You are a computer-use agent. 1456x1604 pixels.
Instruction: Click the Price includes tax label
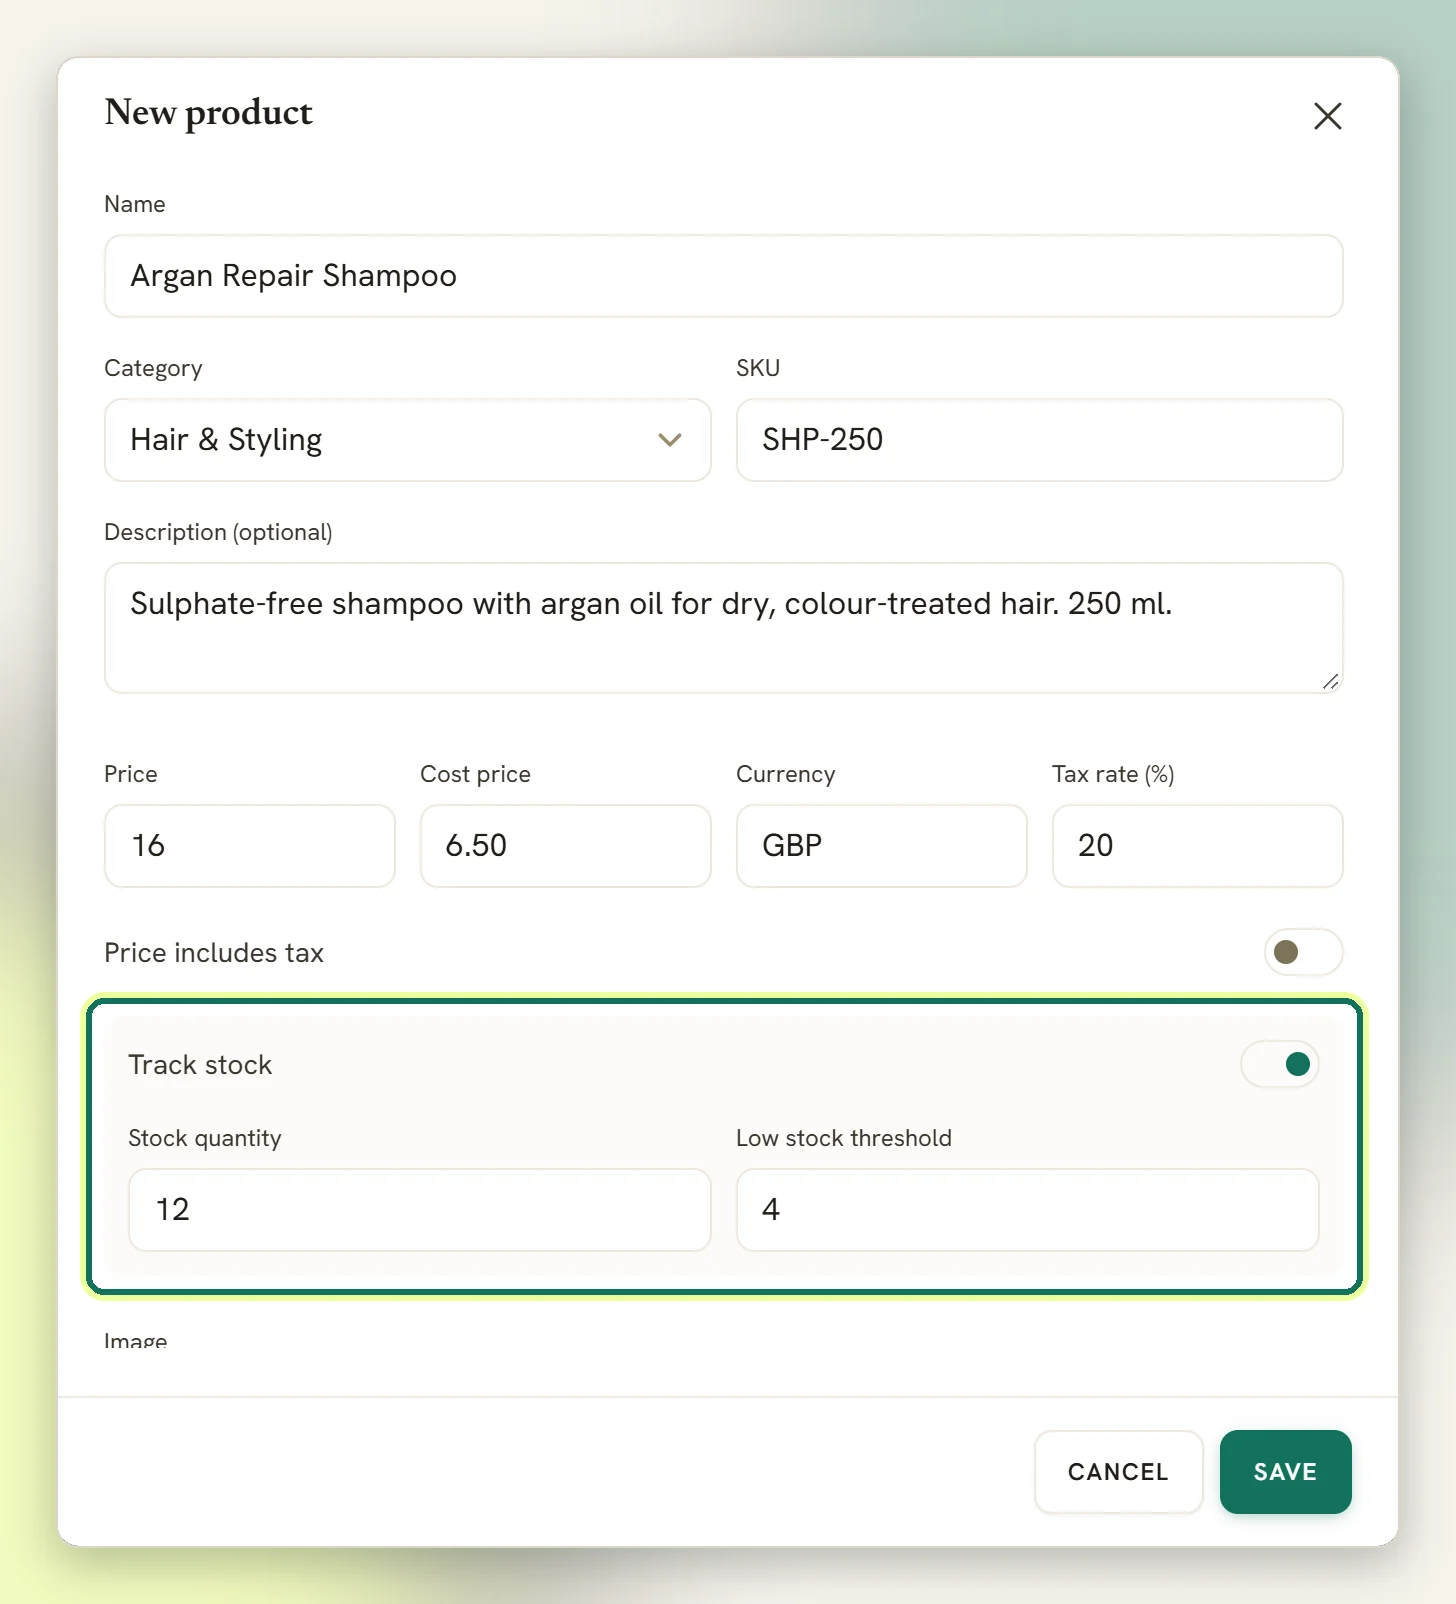pos(214,953)
